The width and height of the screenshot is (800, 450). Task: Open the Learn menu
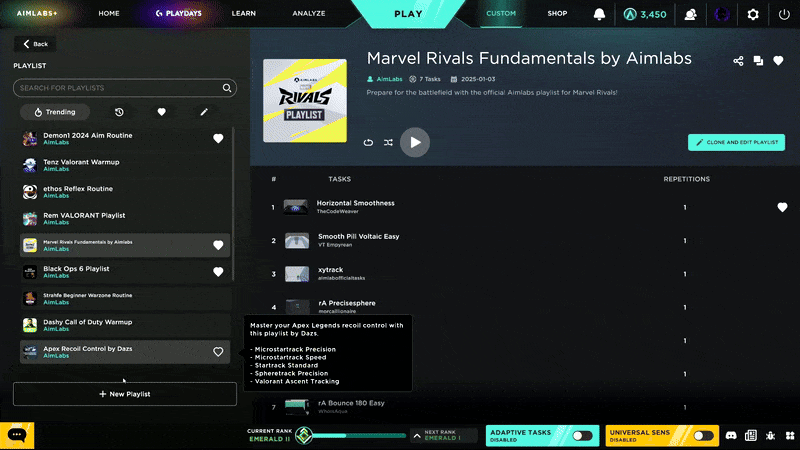(x=243, y=13)
